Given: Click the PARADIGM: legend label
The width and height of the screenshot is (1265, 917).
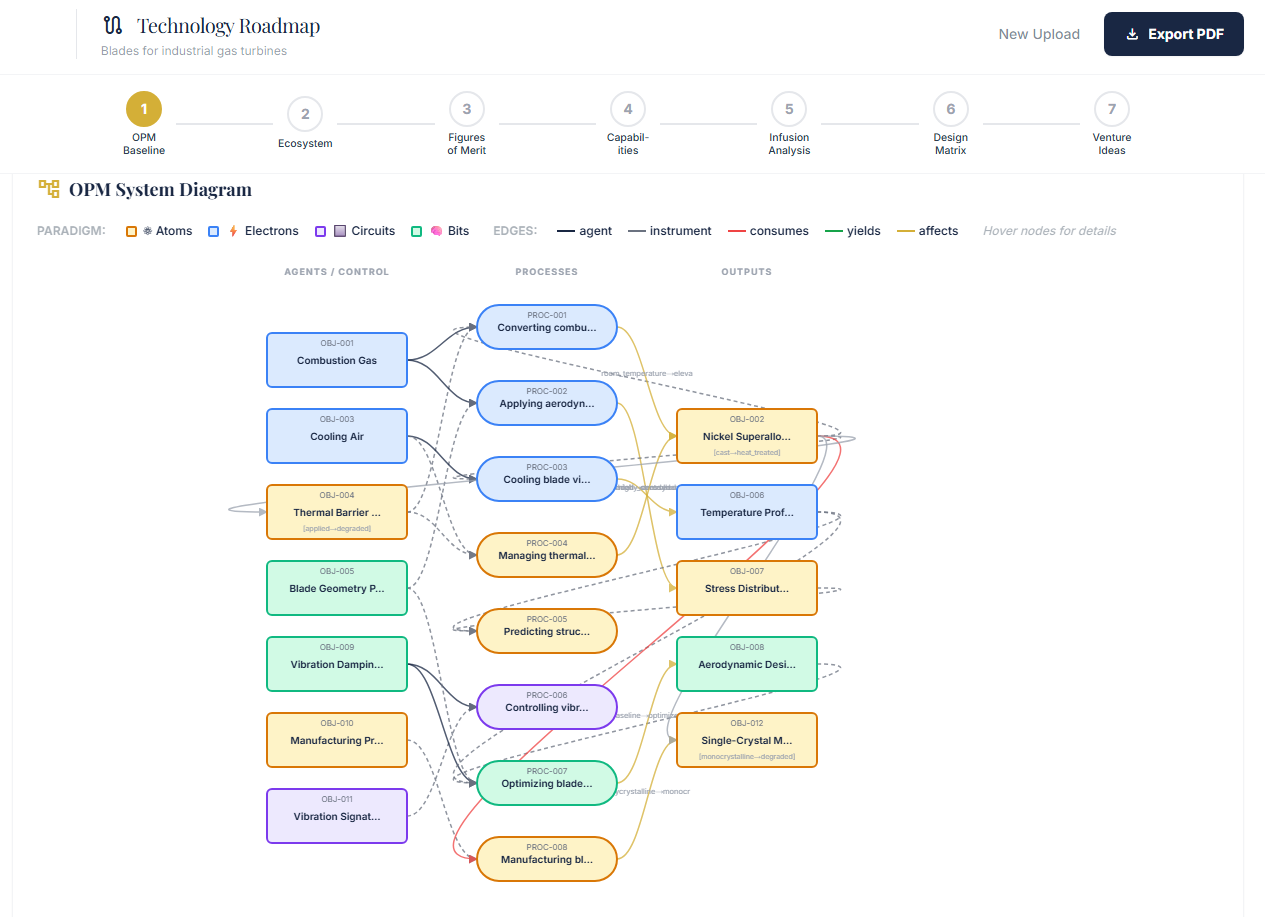Looking at the screenshot, I should tap(71, 231).
